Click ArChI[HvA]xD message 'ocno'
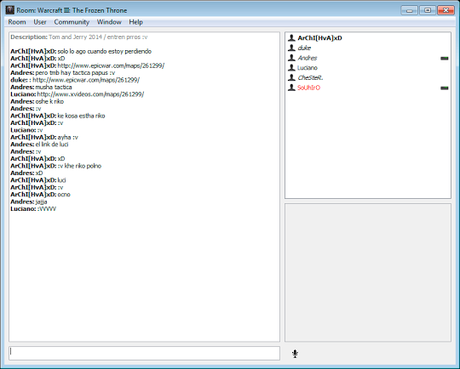Image resolution: width=460 pixels, height=369 pixels. (64, 194)
